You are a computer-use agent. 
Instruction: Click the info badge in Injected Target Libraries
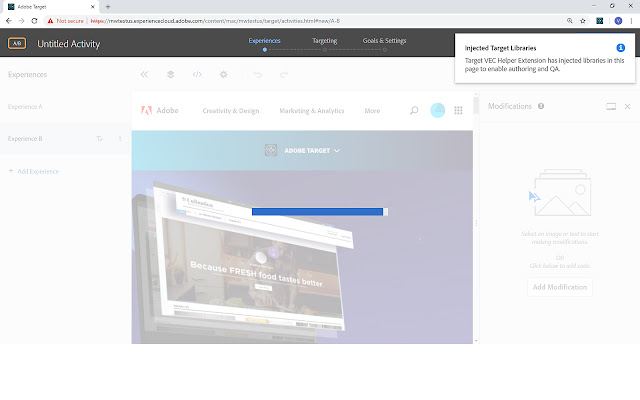click(620, 48)
